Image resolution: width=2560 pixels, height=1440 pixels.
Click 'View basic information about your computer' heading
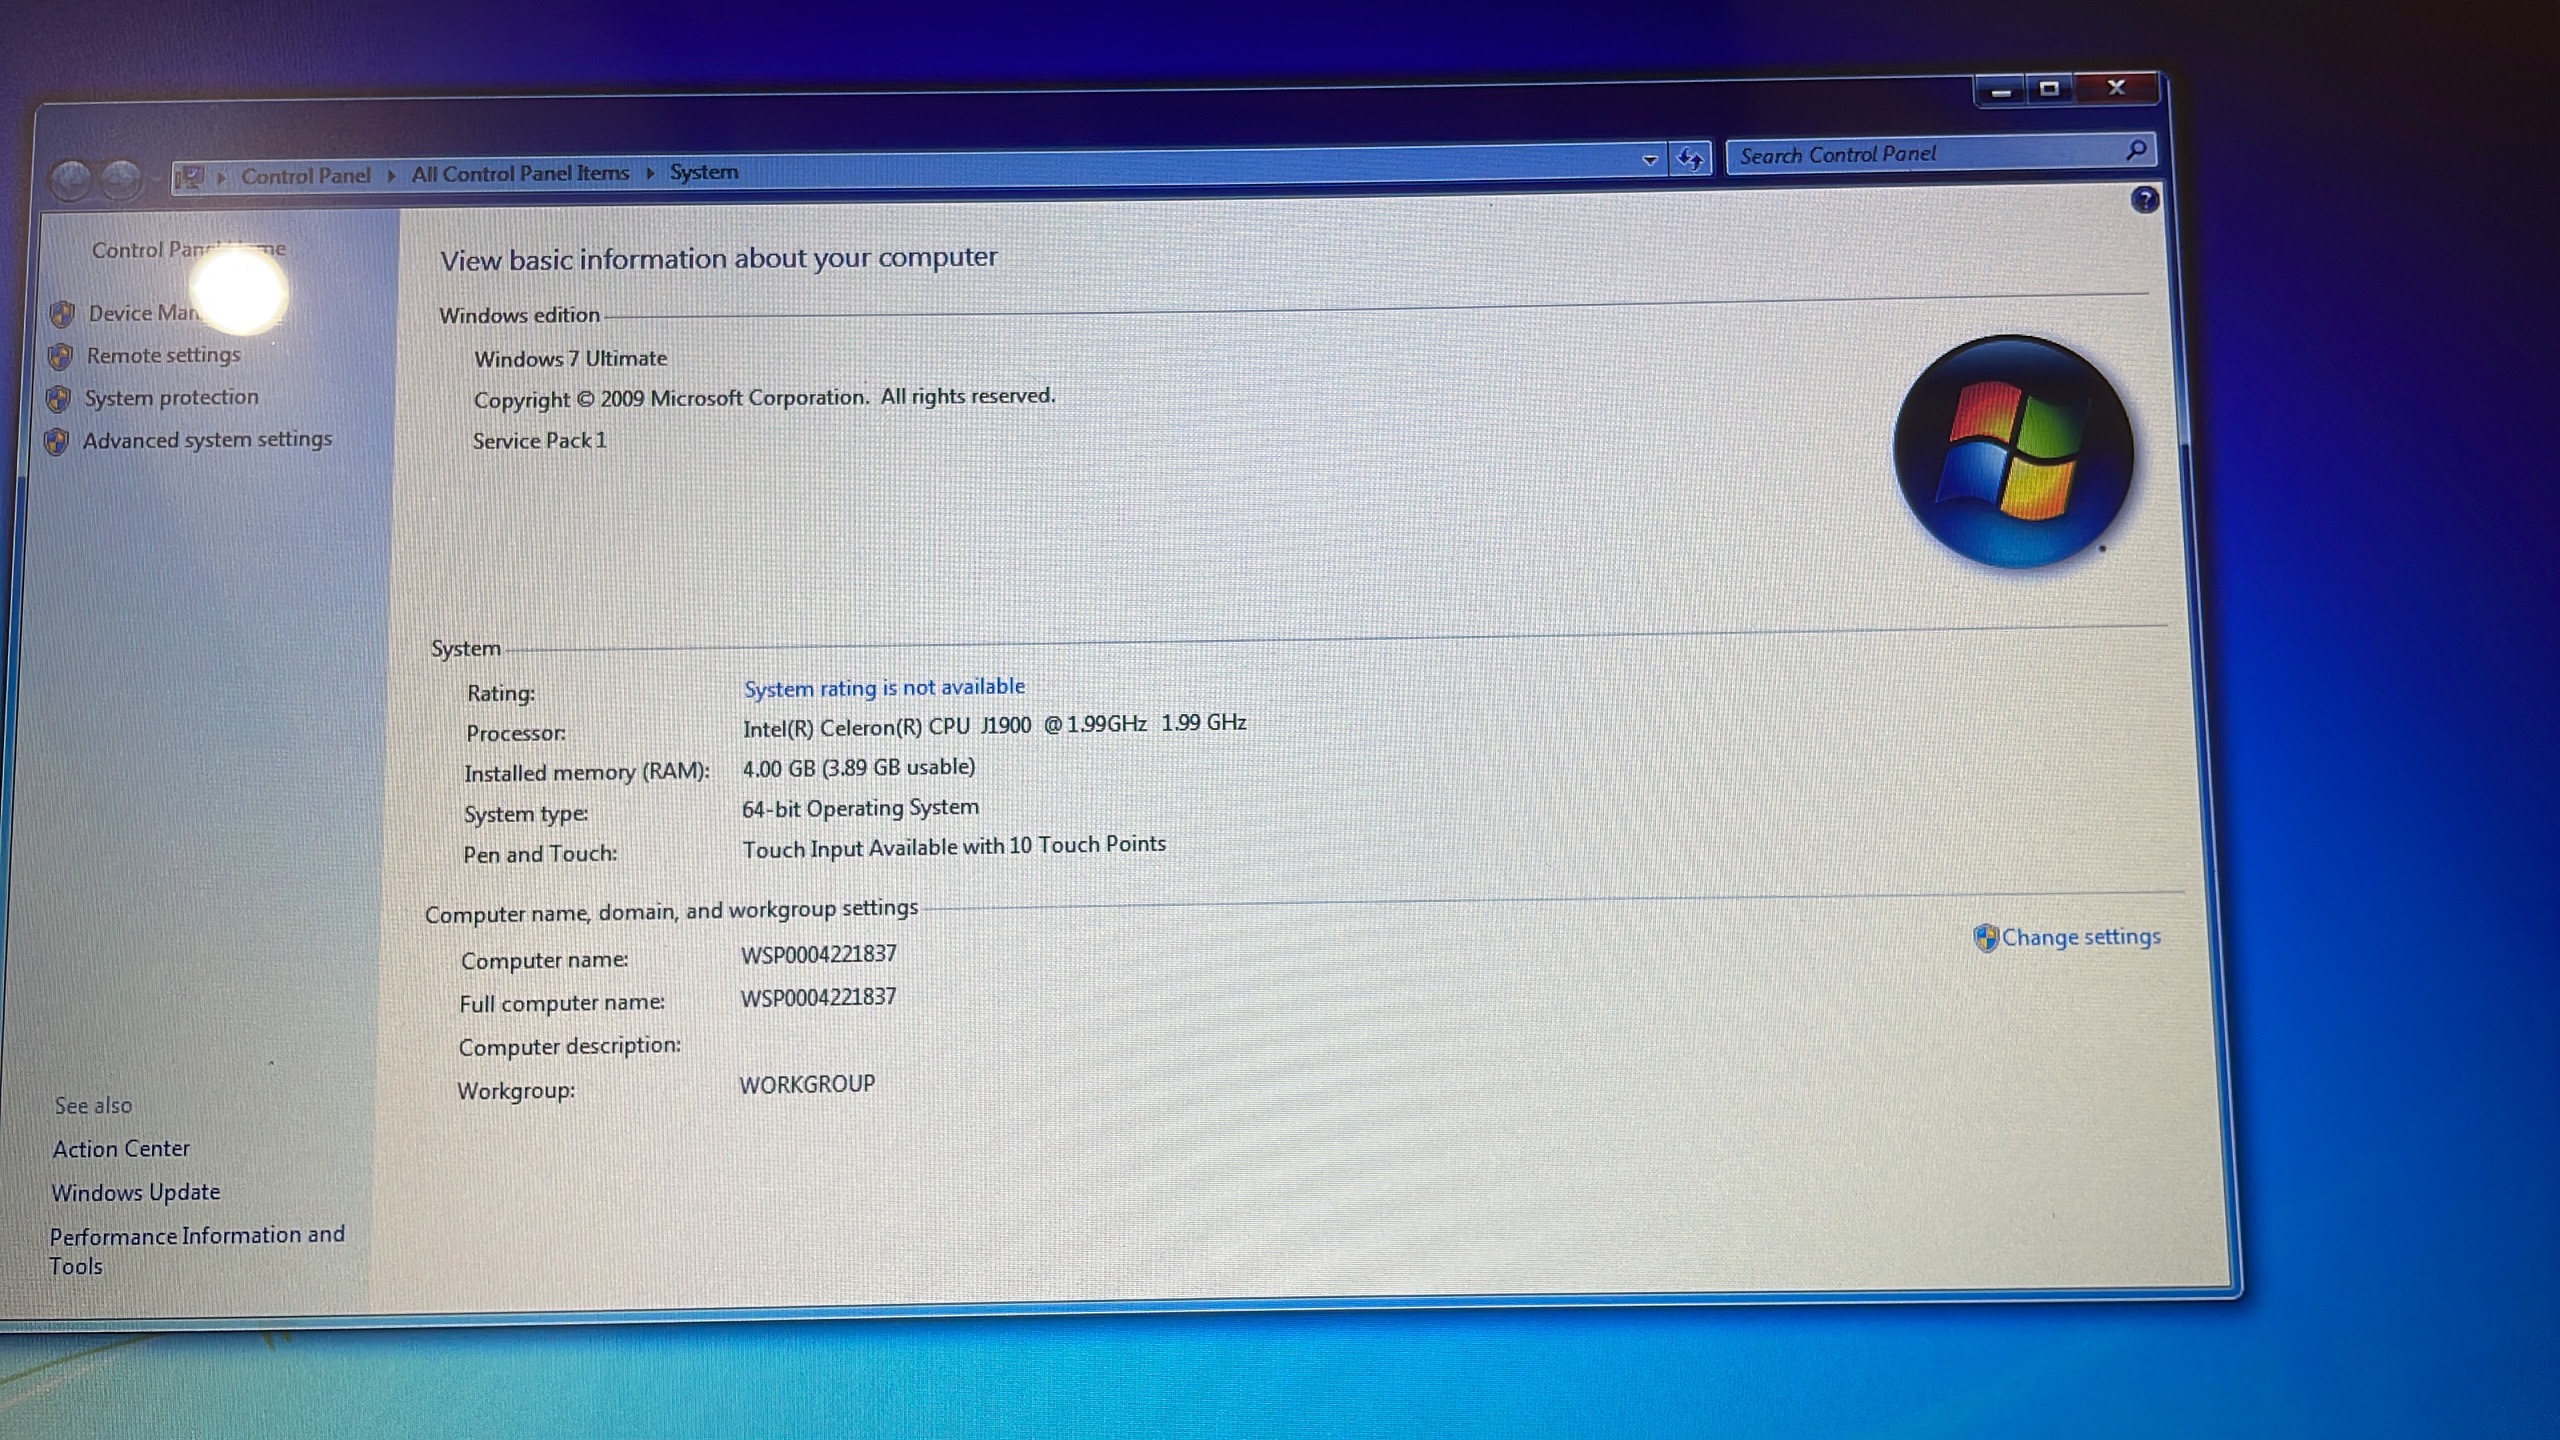click(x=719, y=259)
